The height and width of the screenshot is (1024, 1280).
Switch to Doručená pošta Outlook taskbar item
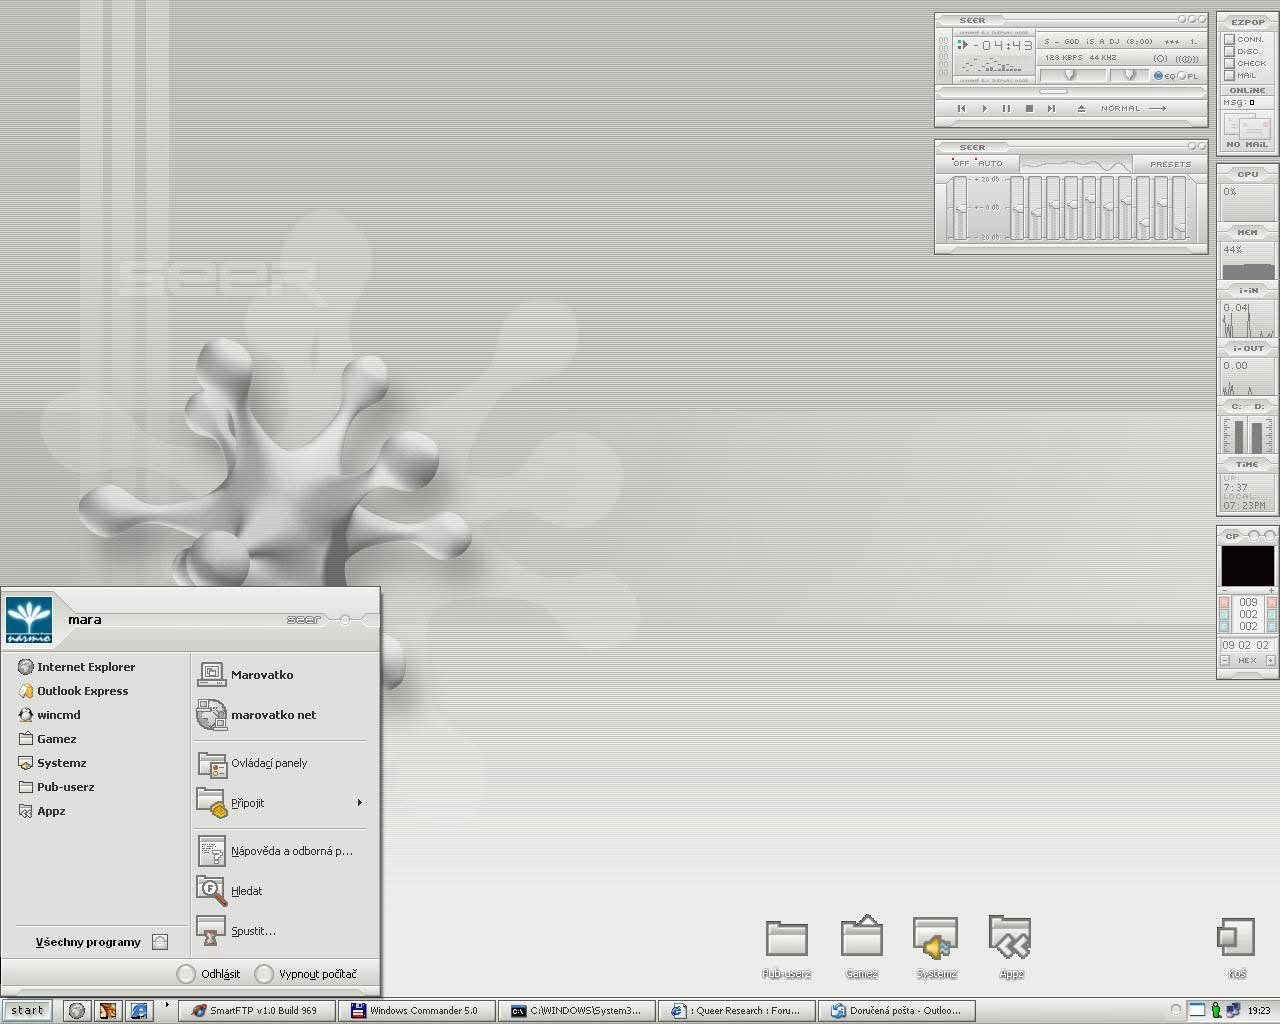[x=897, y=1011]
